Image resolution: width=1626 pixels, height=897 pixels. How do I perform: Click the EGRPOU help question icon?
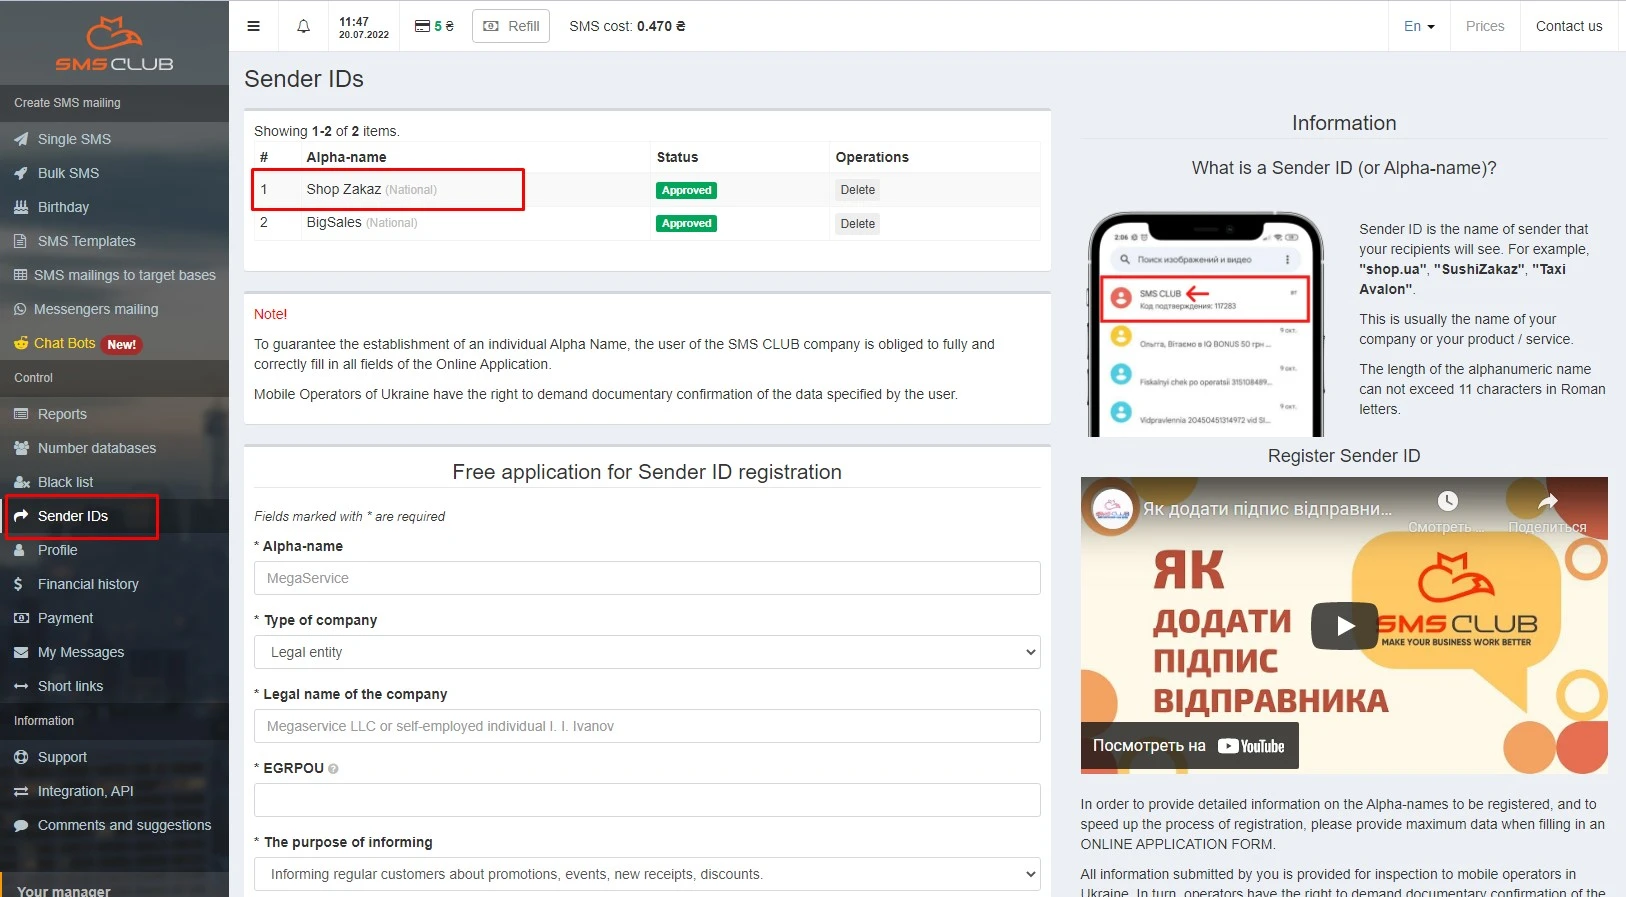coord(333,769)
